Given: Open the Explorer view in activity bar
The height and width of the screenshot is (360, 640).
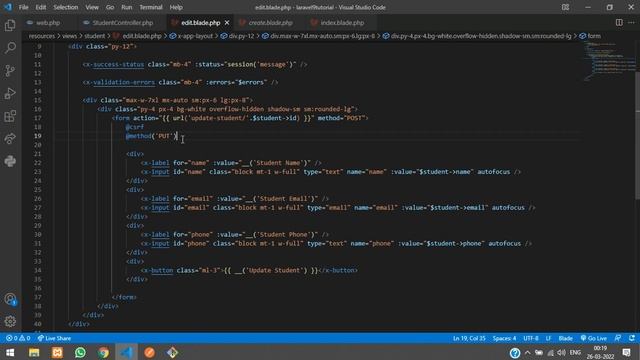Looking at the screenshot, I should coord(10,25).
